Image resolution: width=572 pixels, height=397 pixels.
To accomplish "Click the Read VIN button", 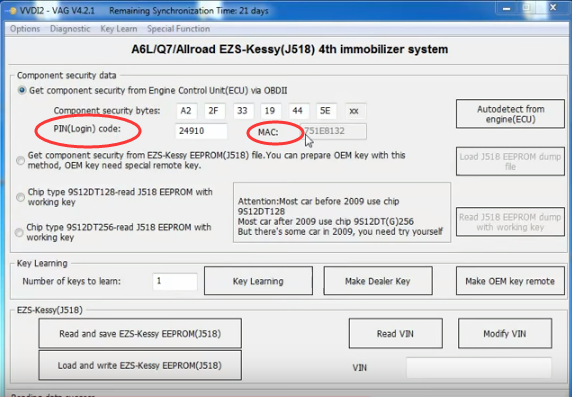I will pyautogui.click(x=395, y=334).
